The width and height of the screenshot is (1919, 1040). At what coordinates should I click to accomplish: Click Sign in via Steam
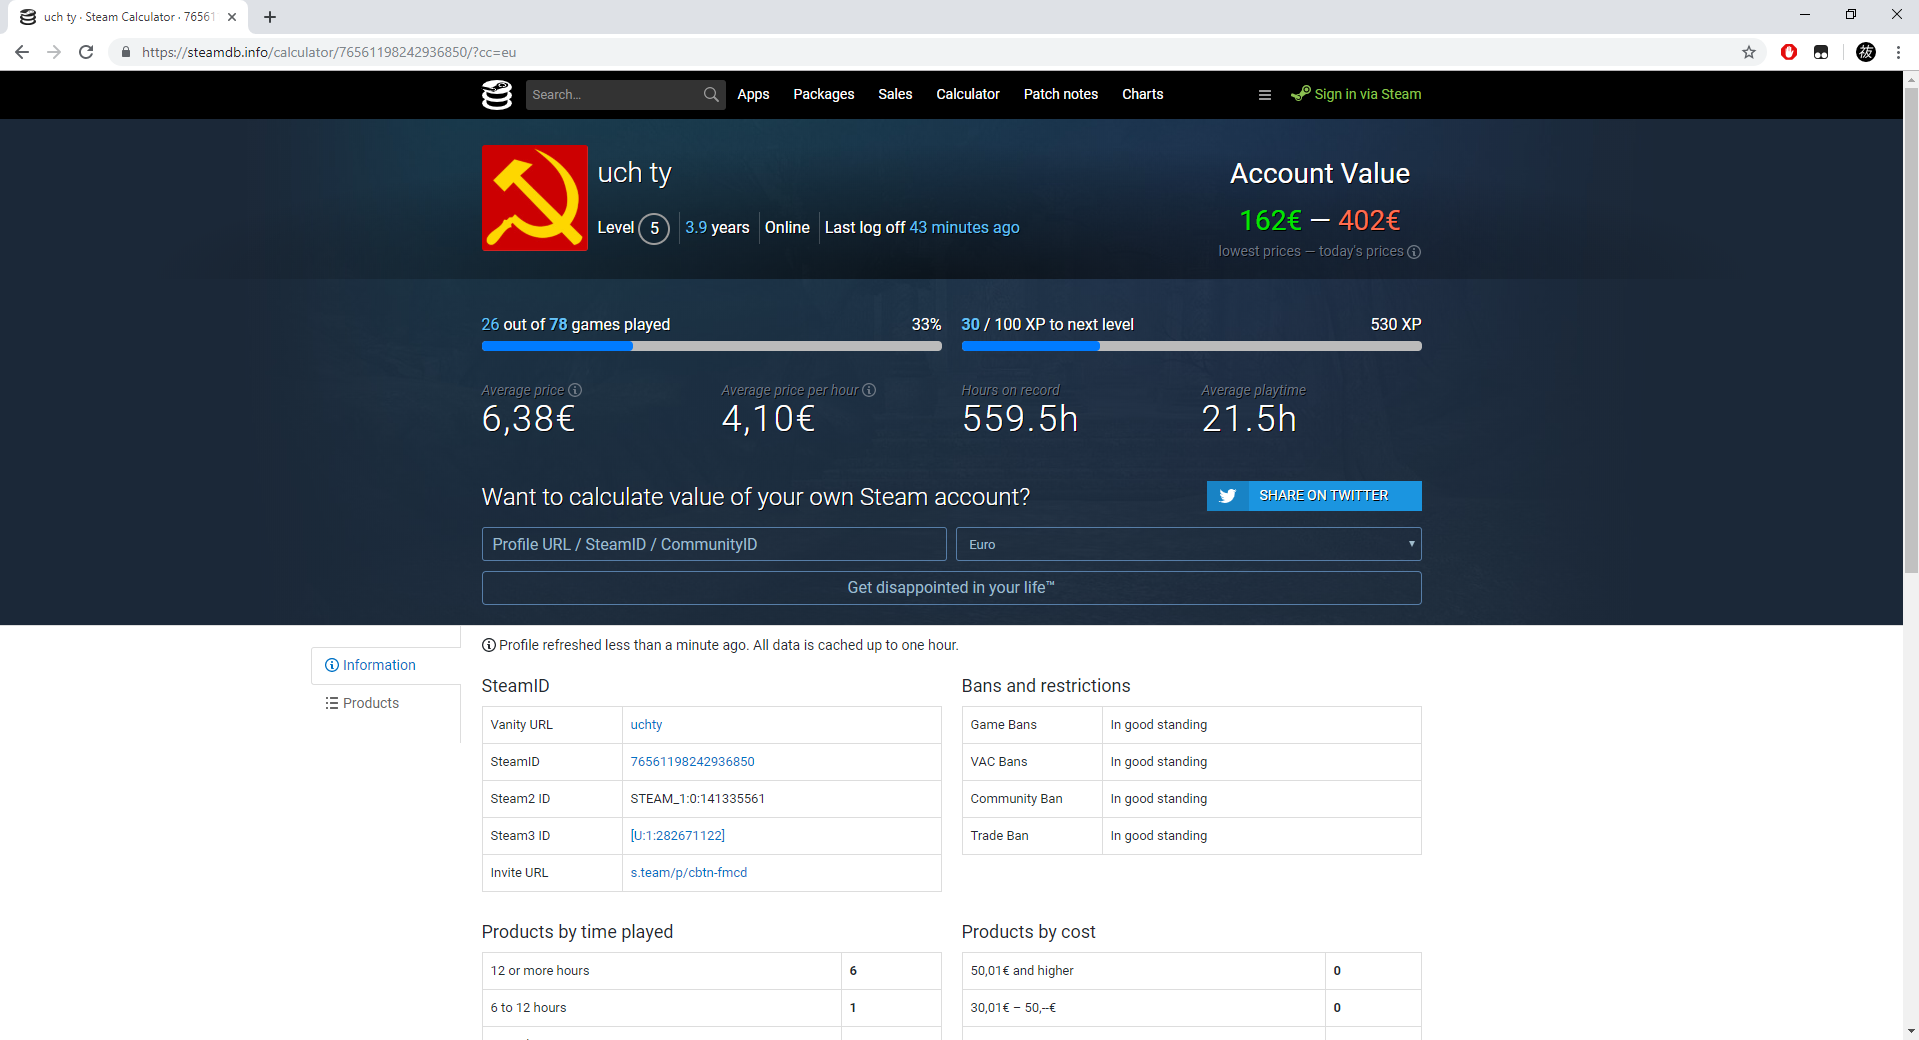point(1356,94)
